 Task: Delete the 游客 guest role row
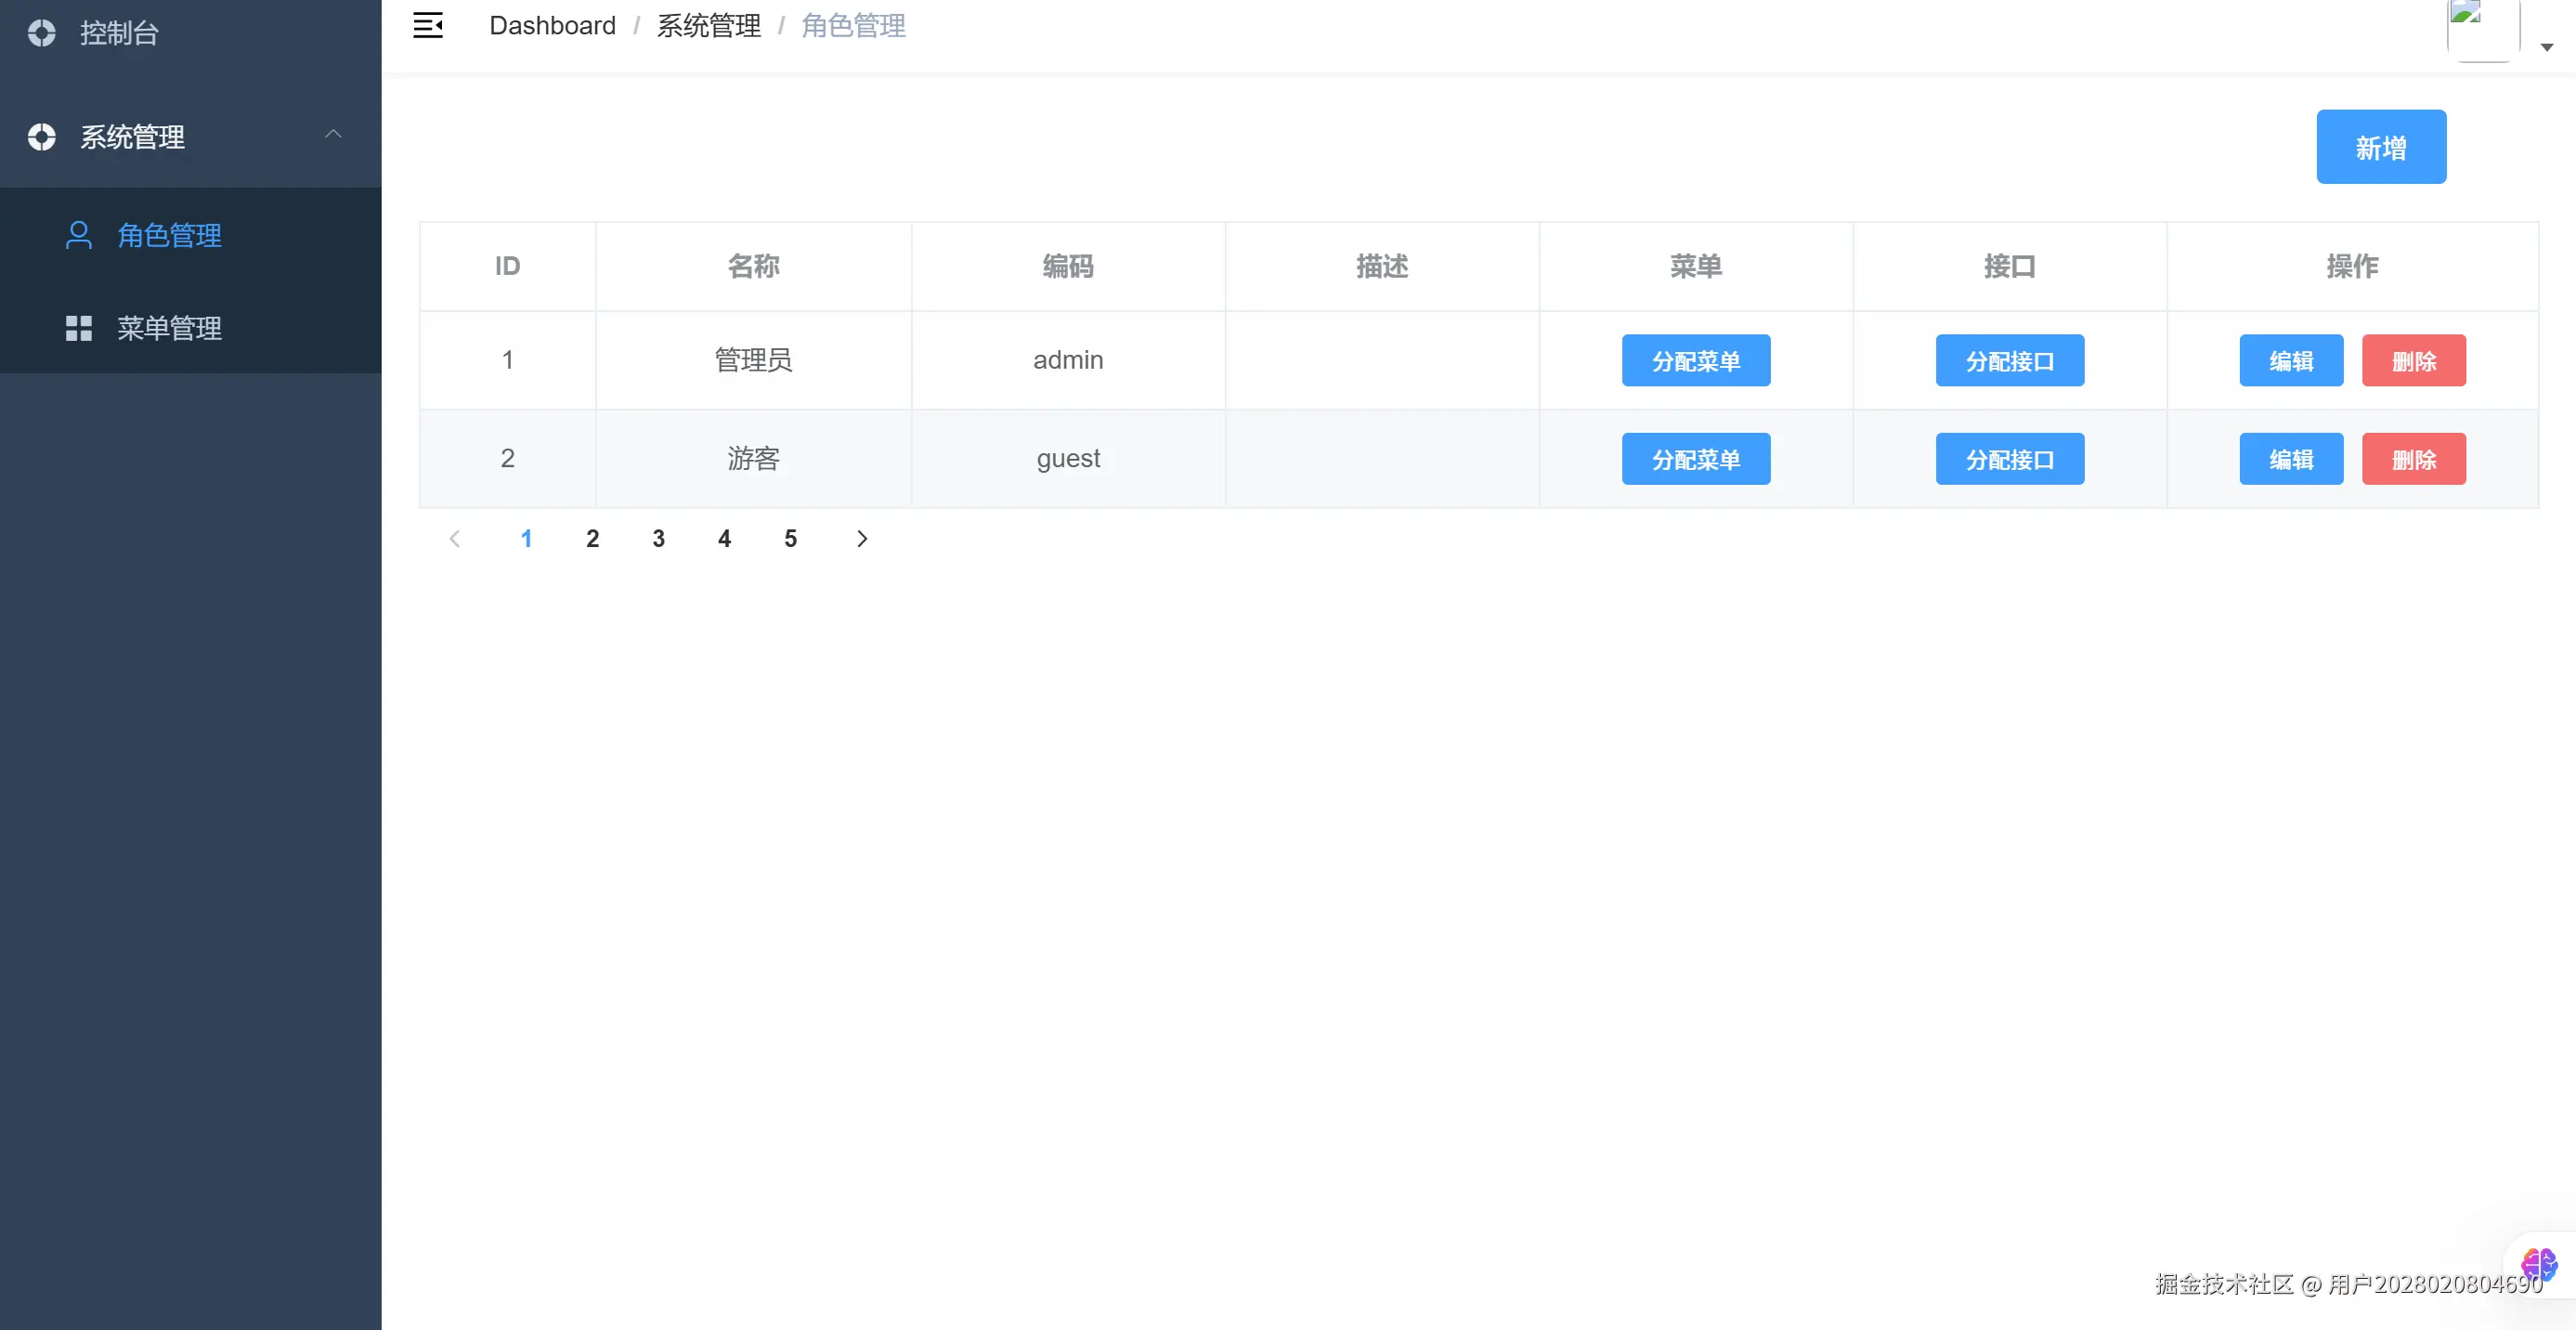pyautogui.click(x=2413, y=459)
